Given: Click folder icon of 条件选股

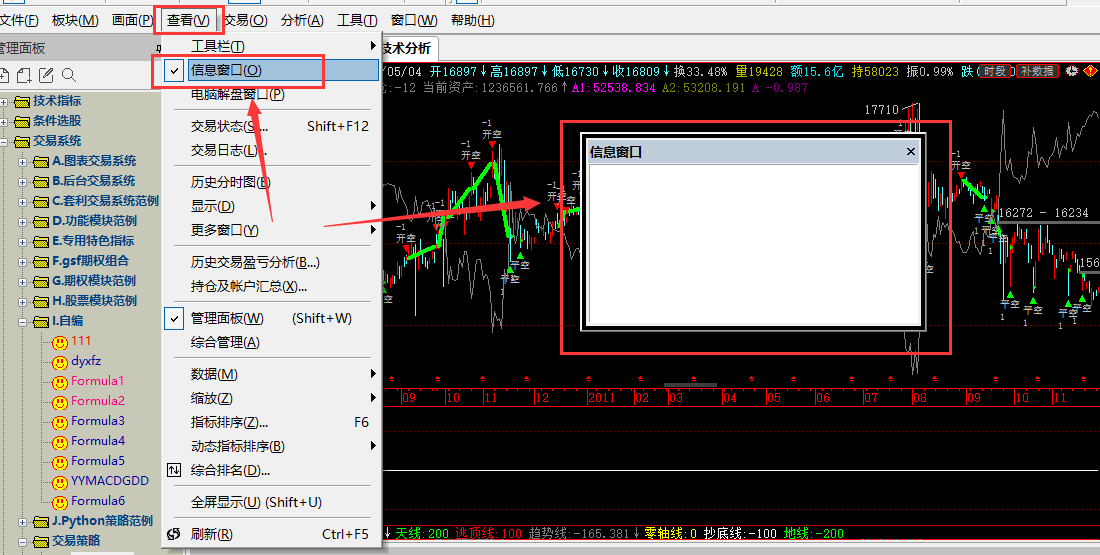Looking at the screenshot, I should (x=22, y=121).
